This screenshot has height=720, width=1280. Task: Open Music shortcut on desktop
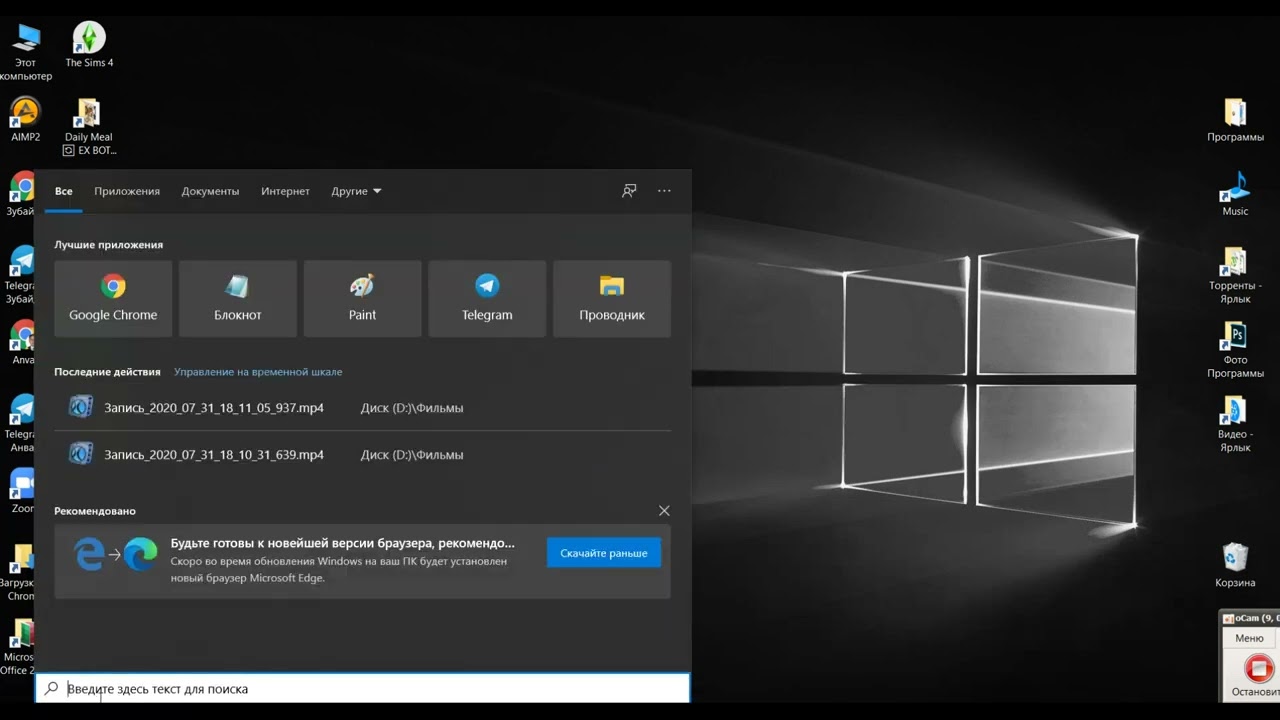click(1235, 194)
